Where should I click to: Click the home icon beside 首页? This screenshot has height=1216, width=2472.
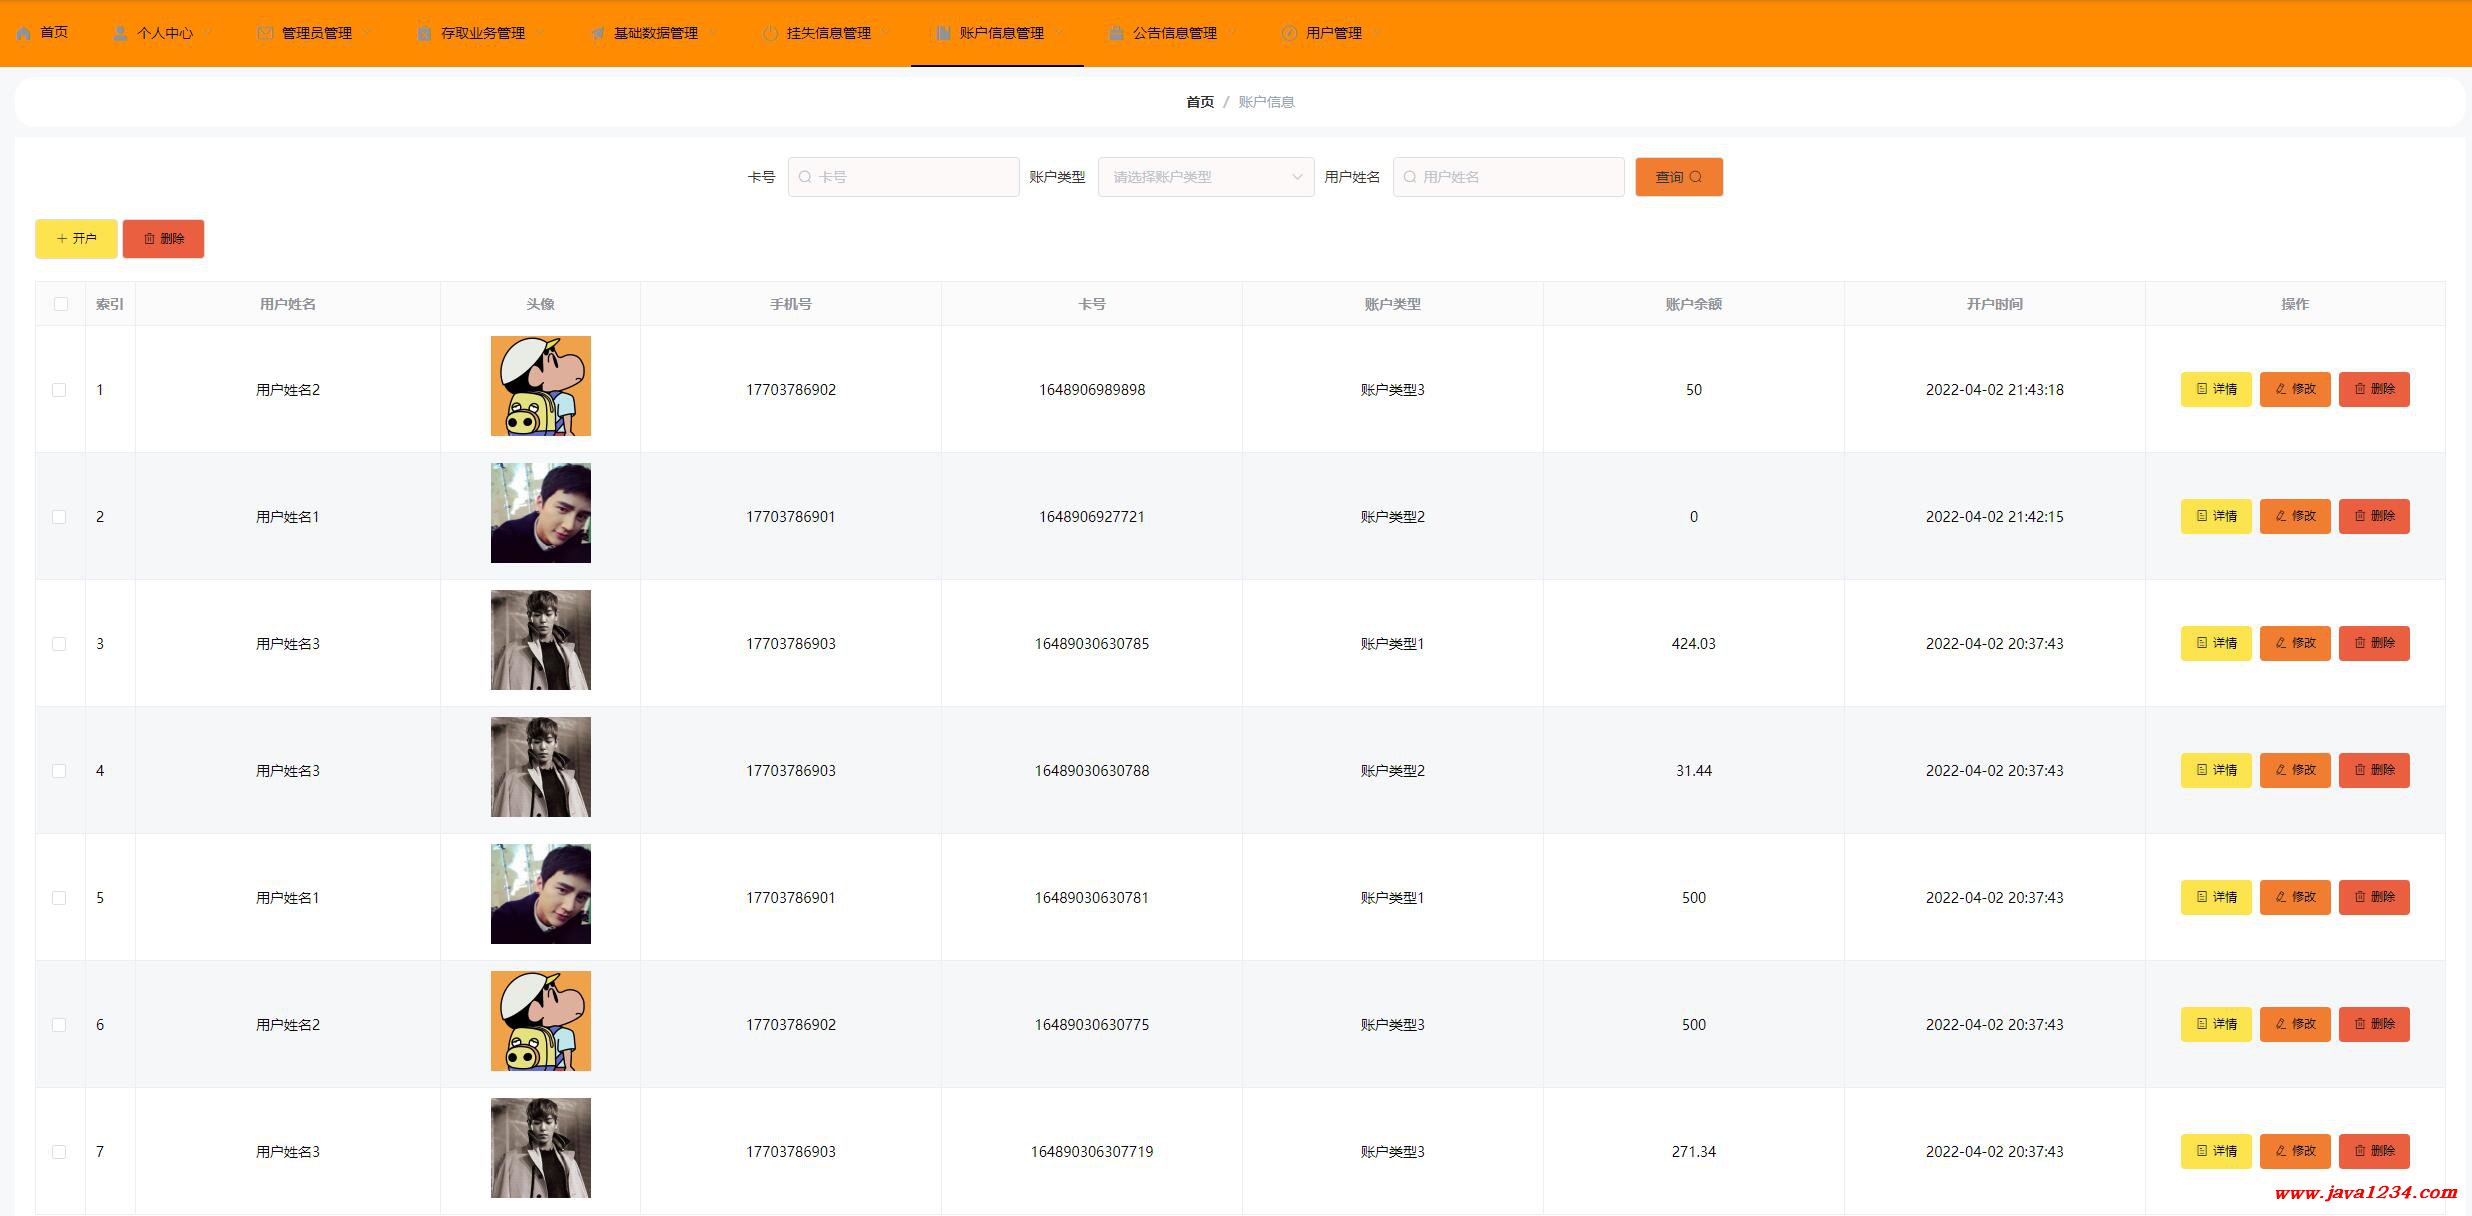pos(23,33)
